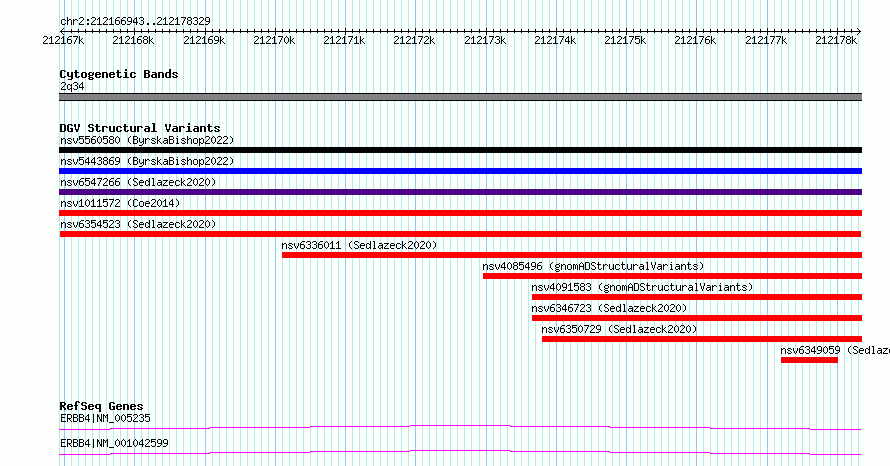Click the nsv4091583 (gnomADStructuralVariants) label
This screenshot has height=466, width=890.
point(642,287)
